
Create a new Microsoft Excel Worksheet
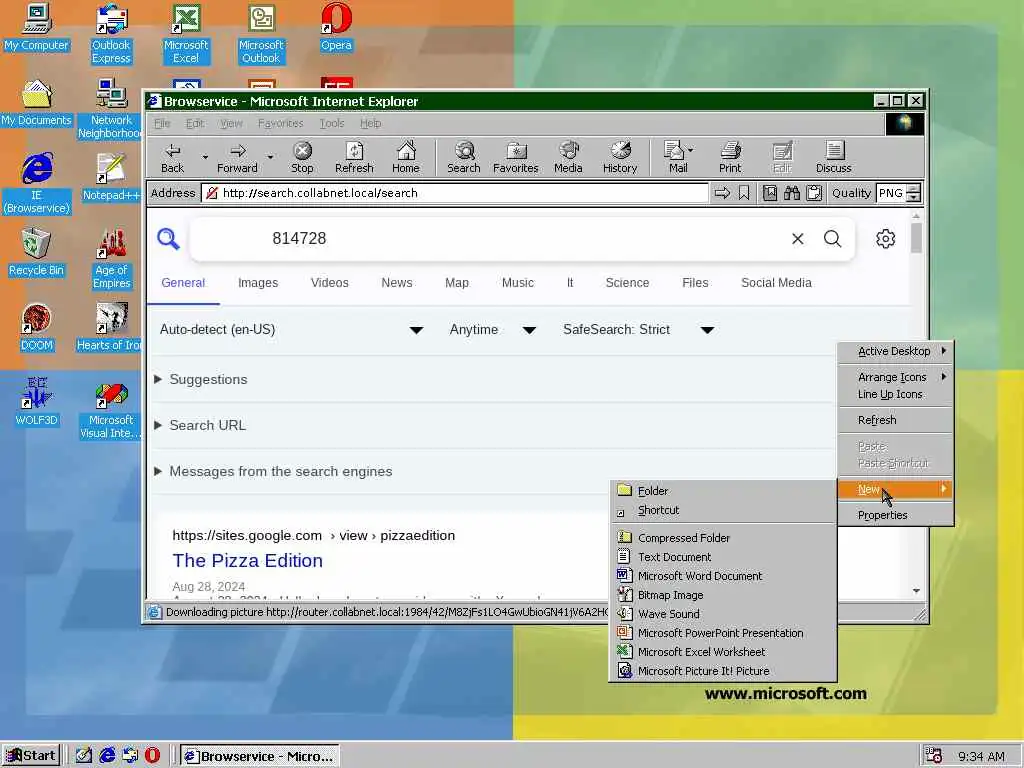click(x=723, y=652)
